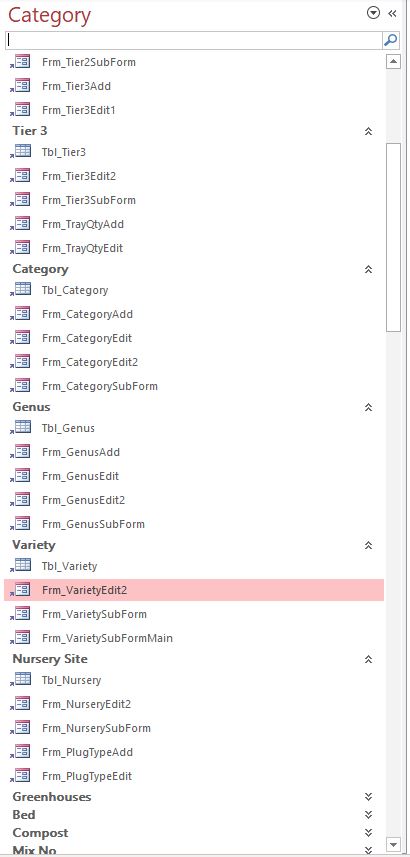410x857 pixels.
Task: Click the Frm_GenusAdd form icon
Action: pyautogui.click(x=21, y=452)
